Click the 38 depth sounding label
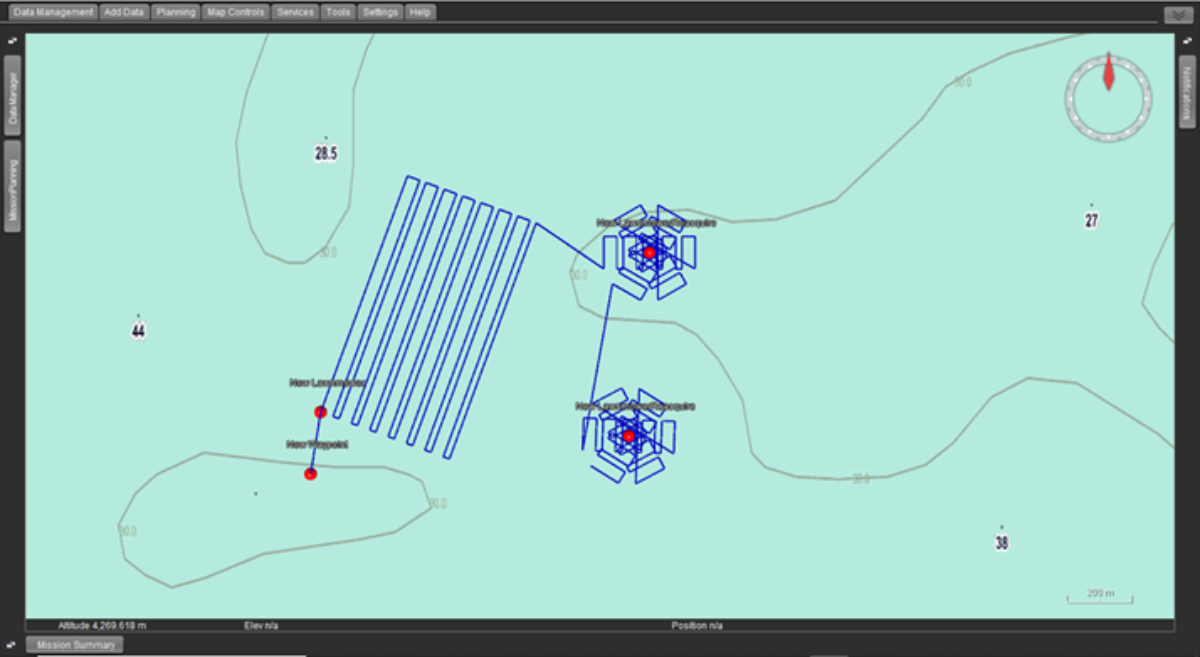The image size is (1200, 657). point(1001,543)
